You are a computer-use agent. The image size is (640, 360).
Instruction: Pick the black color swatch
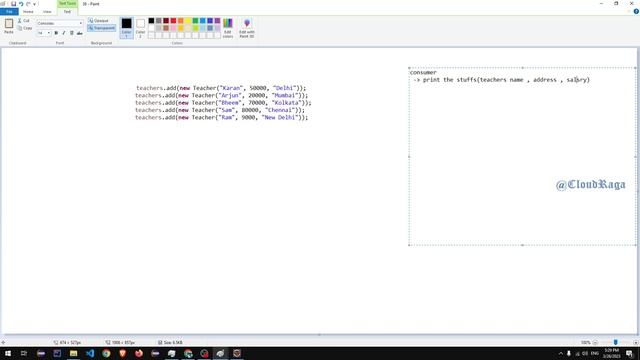pyautogui.click(x=151, y=20)
